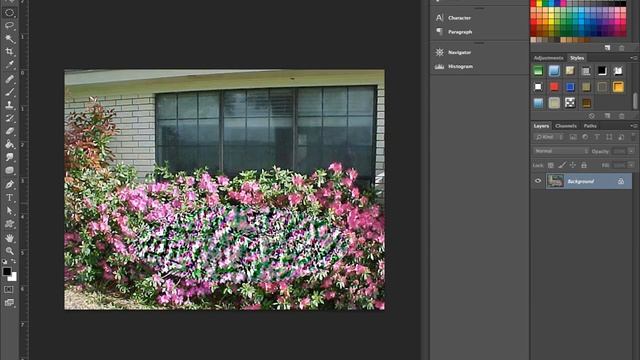Switch to the Paths tab
Image resolution: width=640 pixels, height=360 pixels.
[590, 126]
